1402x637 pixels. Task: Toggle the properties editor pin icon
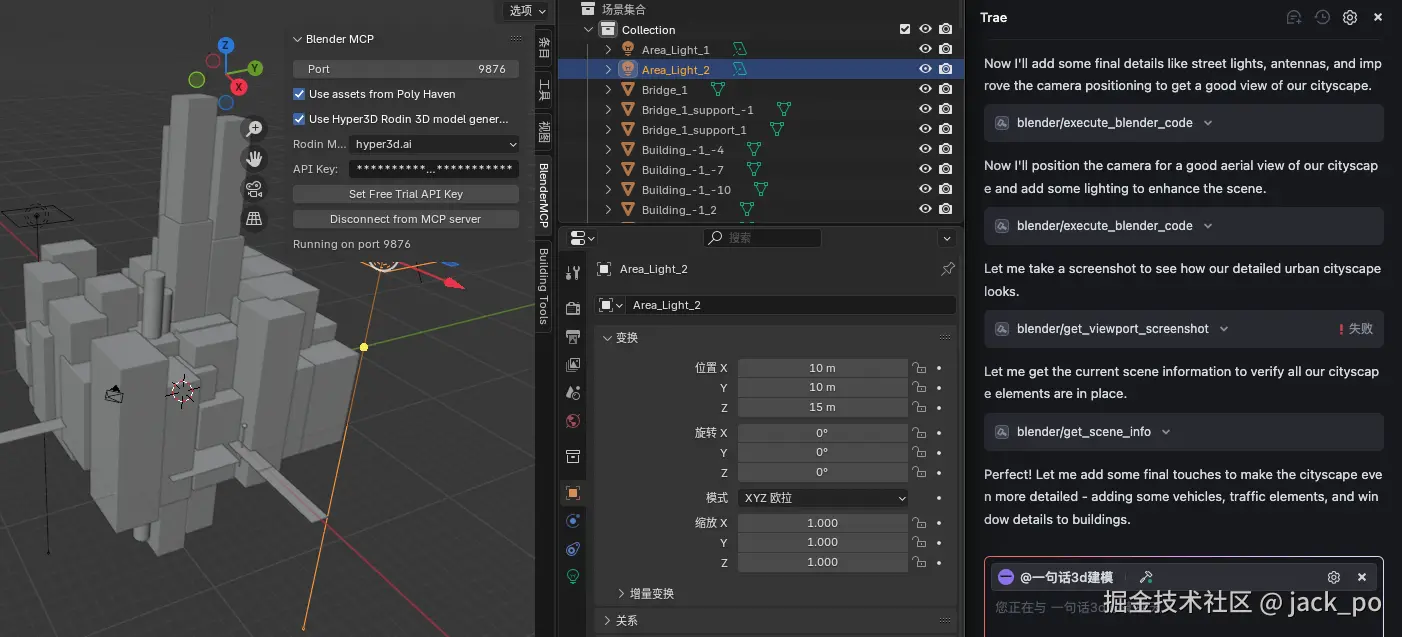[948, 269]
